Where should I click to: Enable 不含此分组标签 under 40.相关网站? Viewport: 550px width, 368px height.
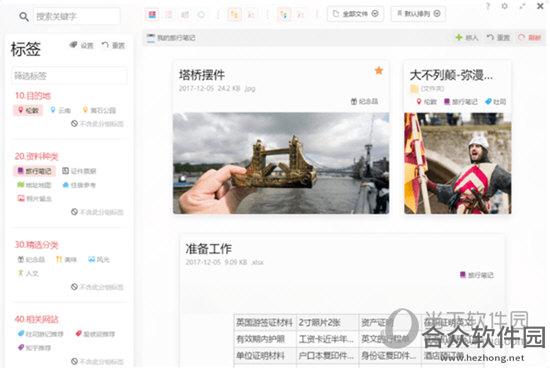click(97, 361)
